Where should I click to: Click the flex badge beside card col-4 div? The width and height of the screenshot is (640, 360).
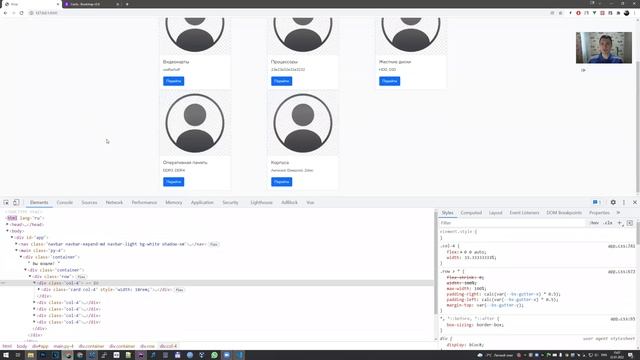[x=179, y=290]
